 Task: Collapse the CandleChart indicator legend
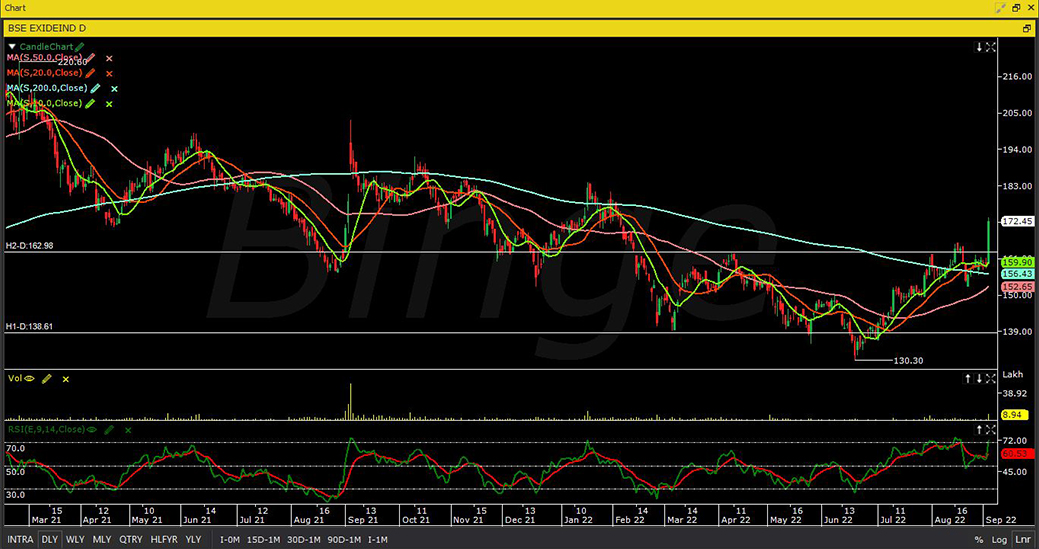12,47
